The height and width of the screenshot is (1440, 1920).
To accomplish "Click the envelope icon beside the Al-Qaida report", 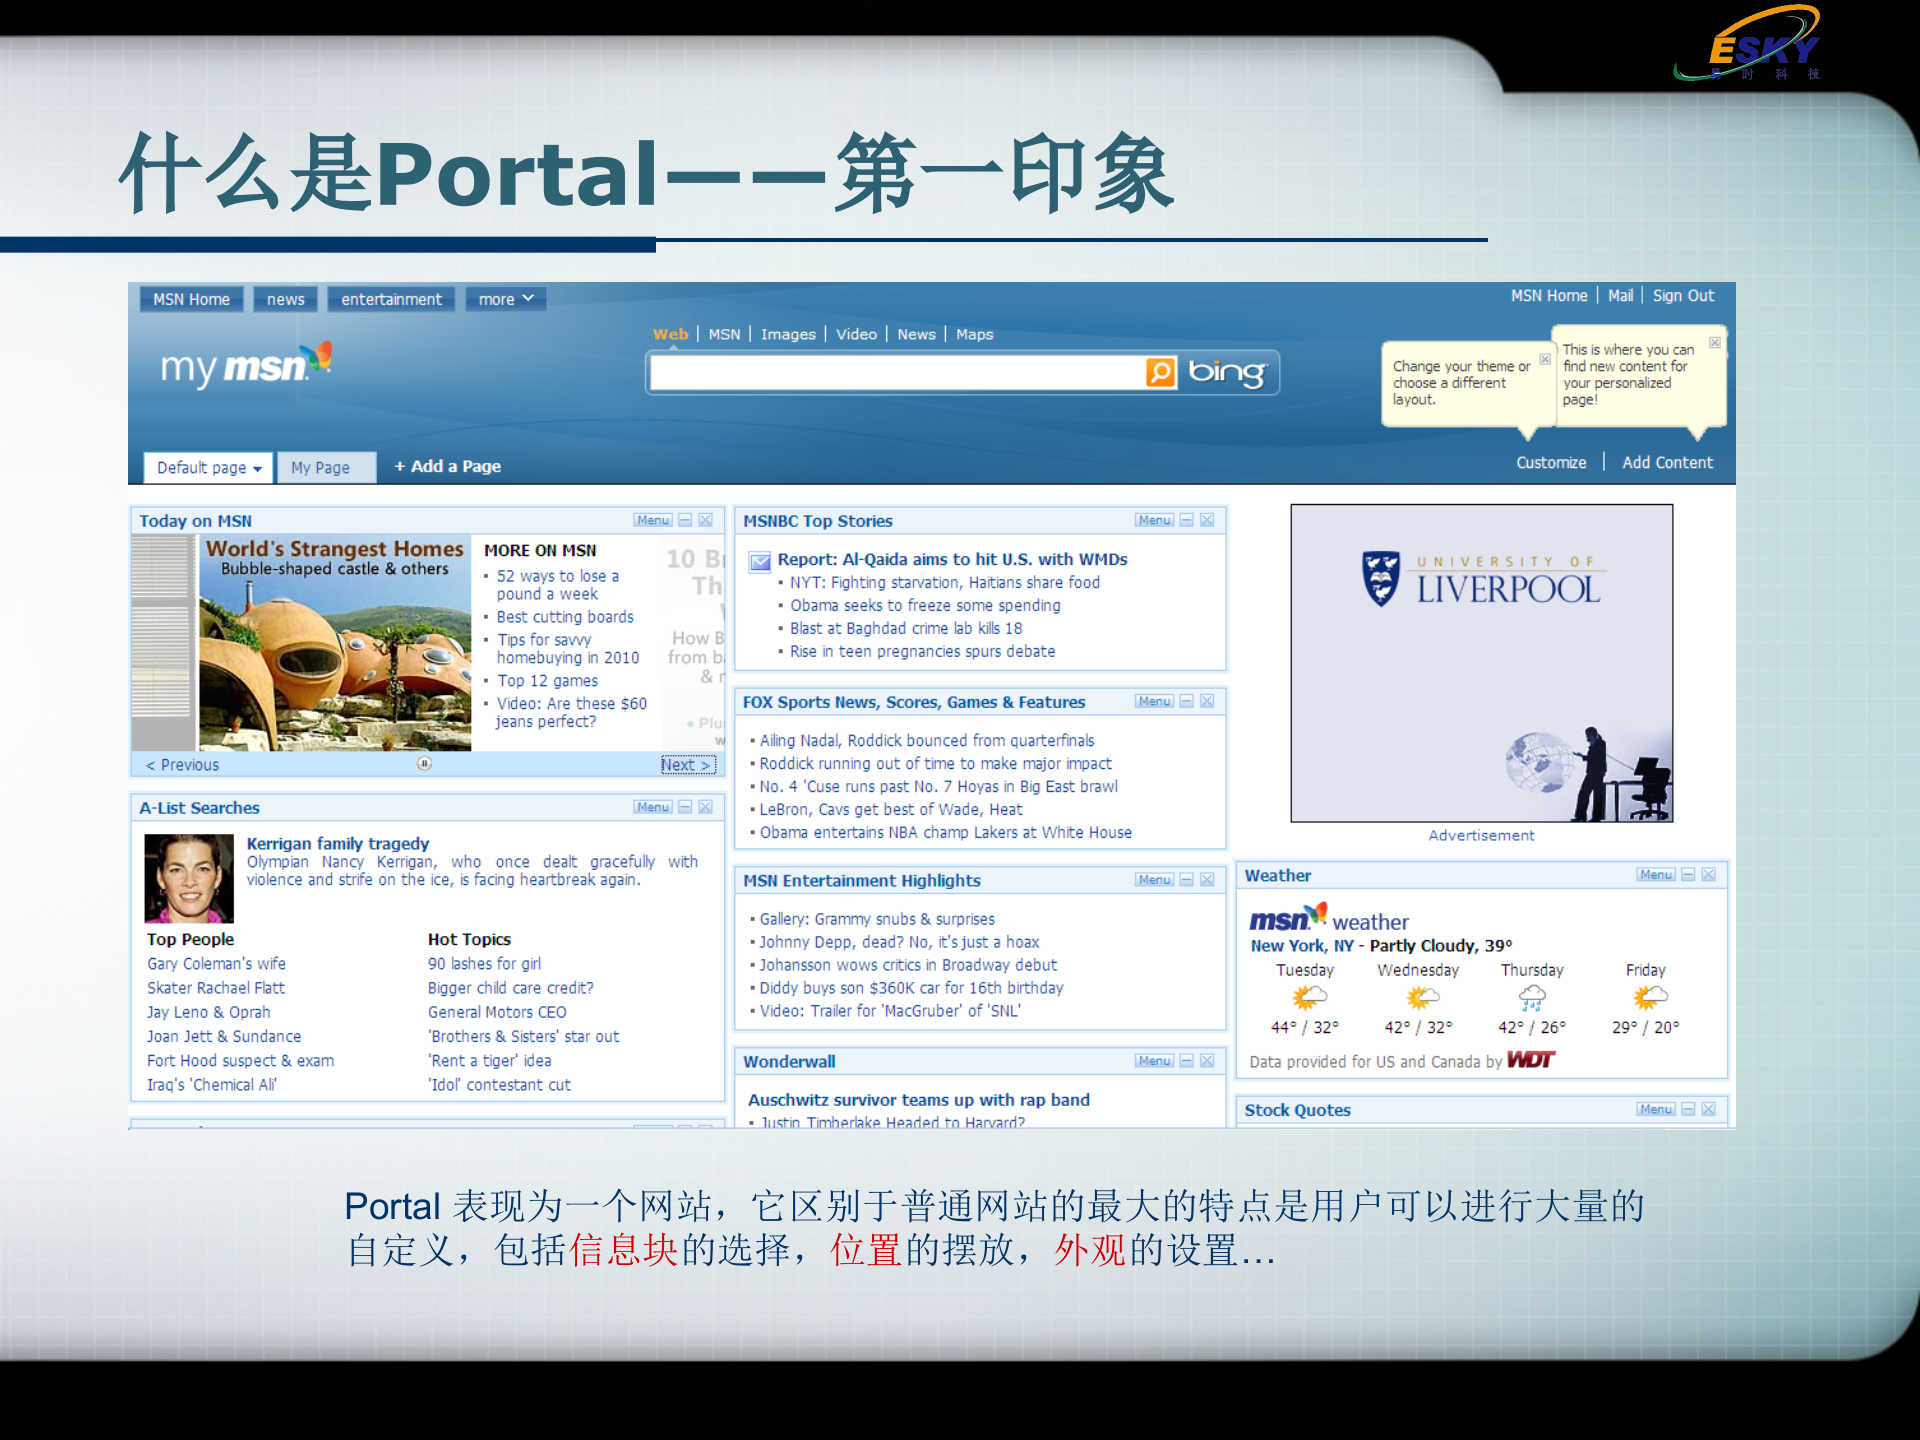I will coord(760,563).
